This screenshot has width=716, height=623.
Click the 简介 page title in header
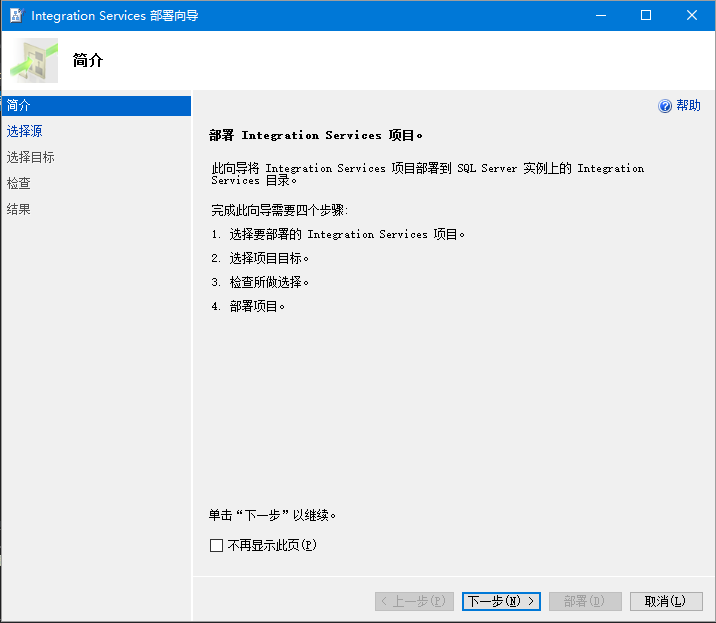[x=88, y=60]
